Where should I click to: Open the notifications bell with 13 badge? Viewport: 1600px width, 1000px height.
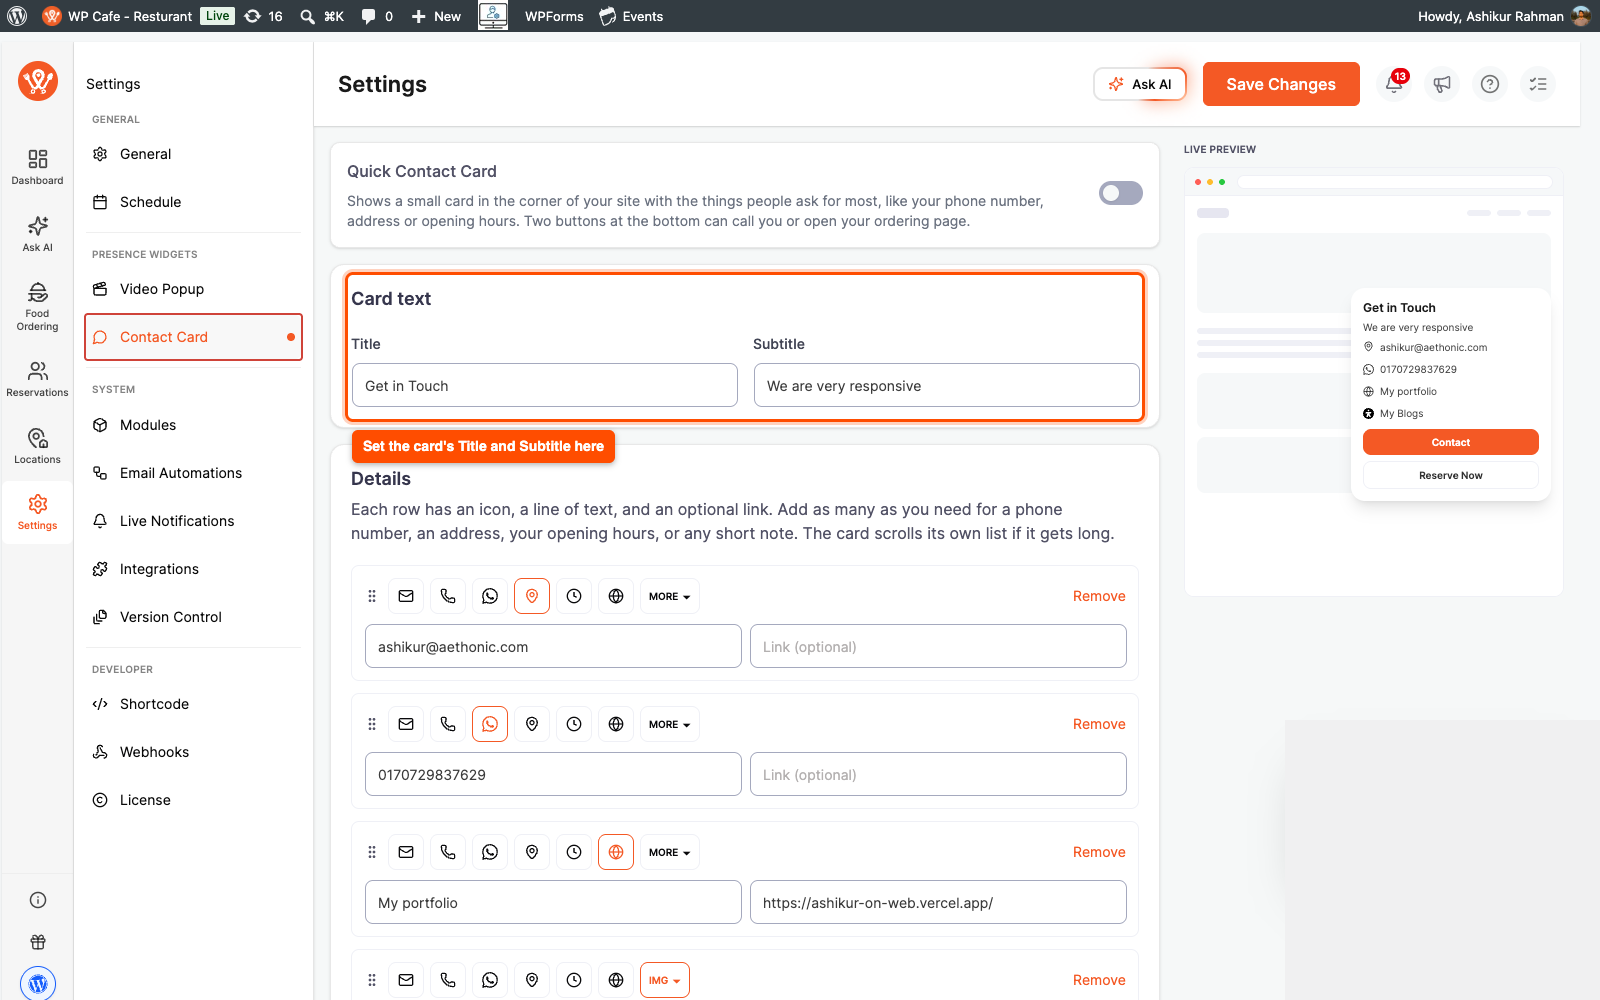point(1394,84)
